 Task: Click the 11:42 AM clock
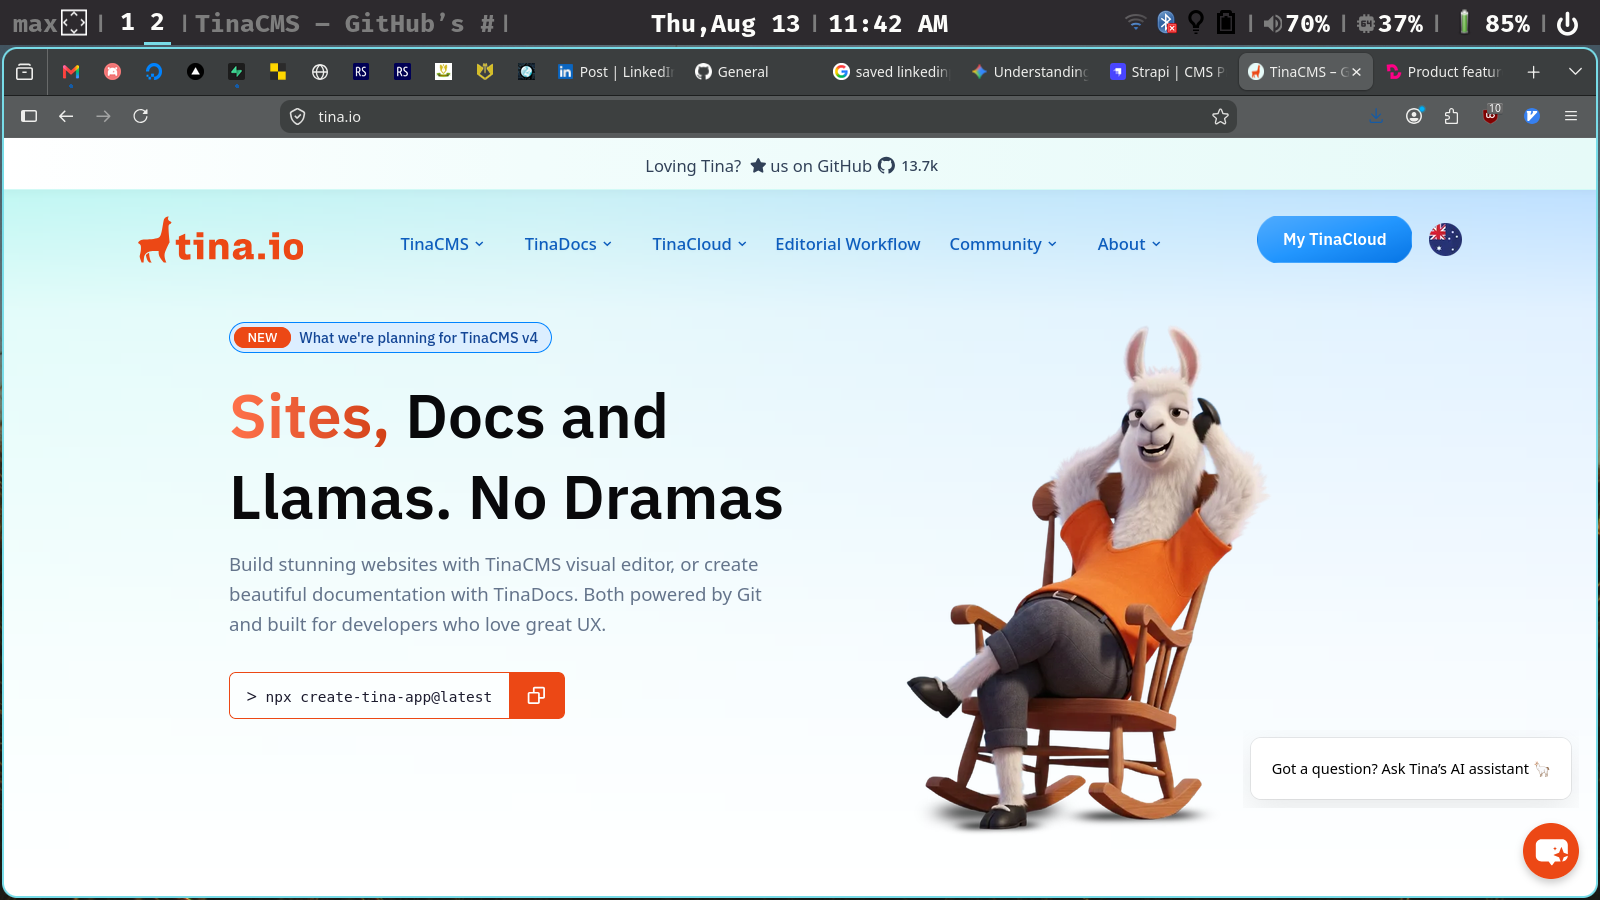point(888,23)
